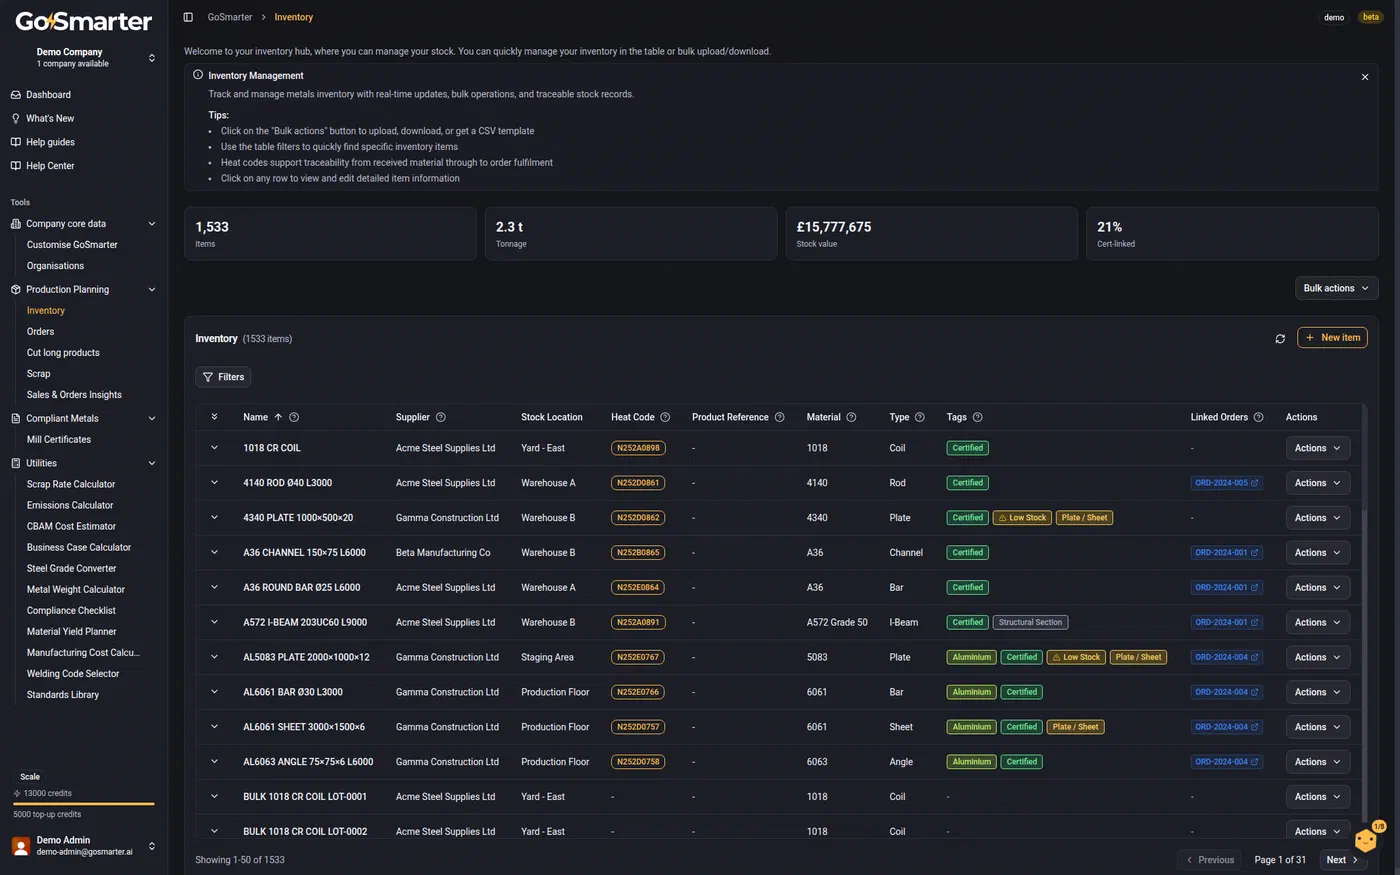The image size is (1400, 875).
Task: Expand the 4340 PLATE row details
Action: pyautogui.click(x=214, y=518)
